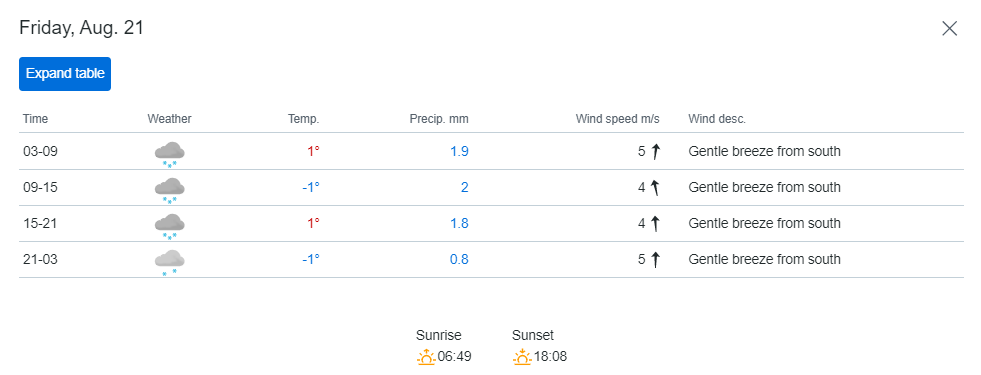Click the wind arrow in the 15-21 row
Screen dimensions: 981x375
(x=656, y=223)
